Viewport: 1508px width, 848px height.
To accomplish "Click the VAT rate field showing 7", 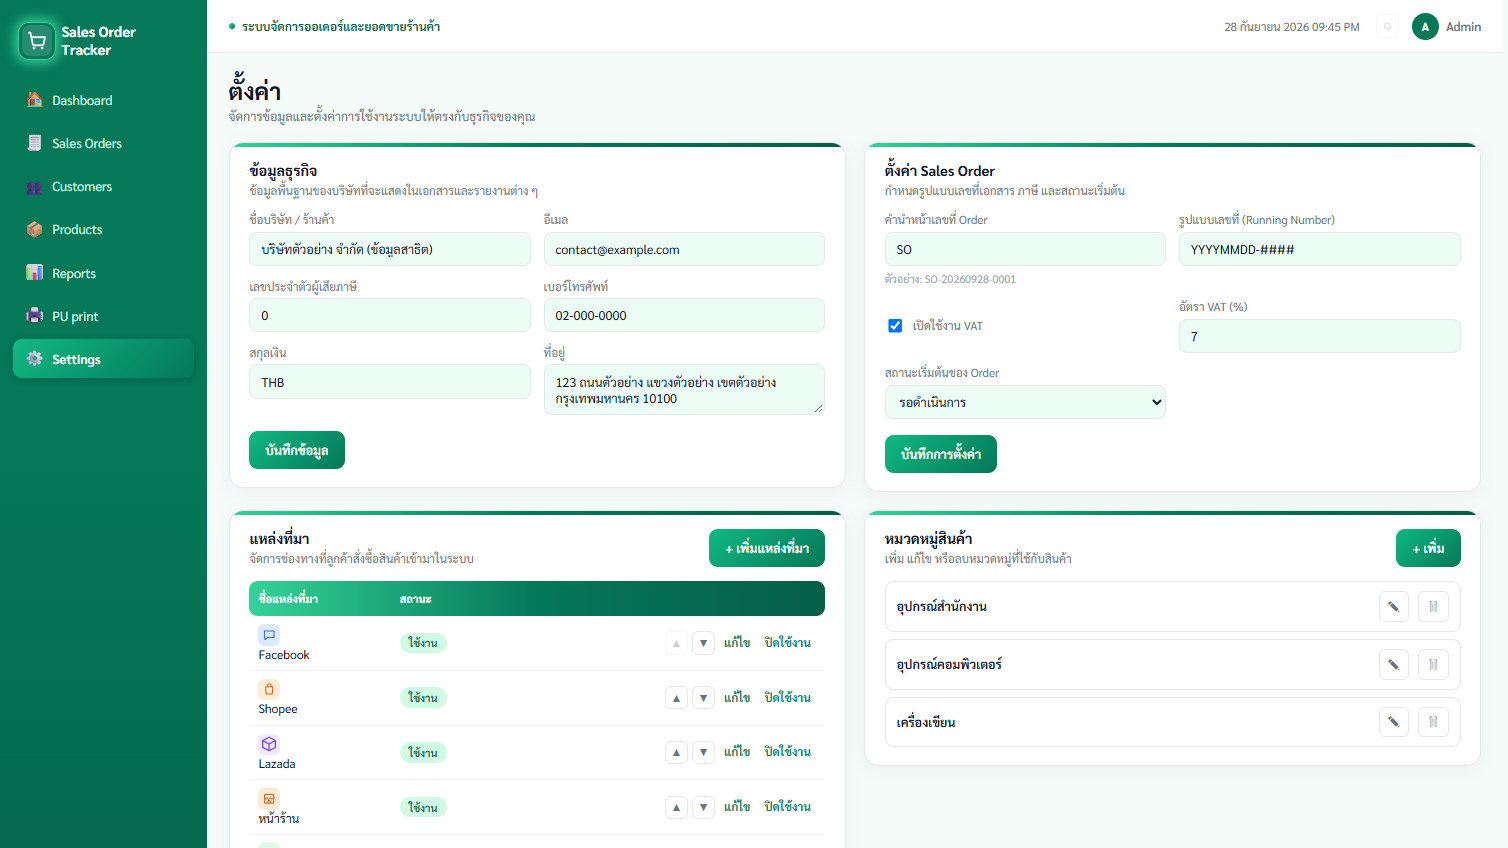I will click(1320, 336).
